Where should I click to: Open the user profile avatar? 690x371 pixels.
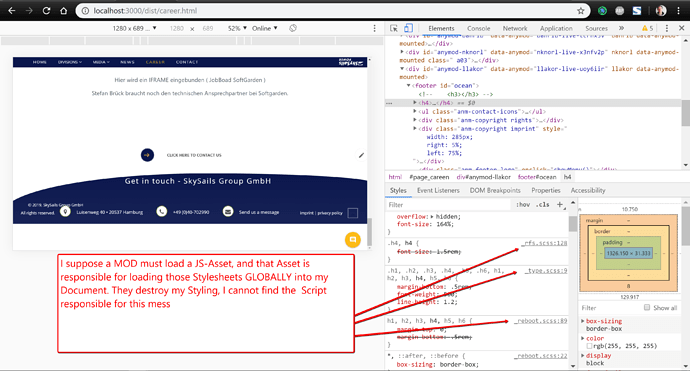coord(661,11)
